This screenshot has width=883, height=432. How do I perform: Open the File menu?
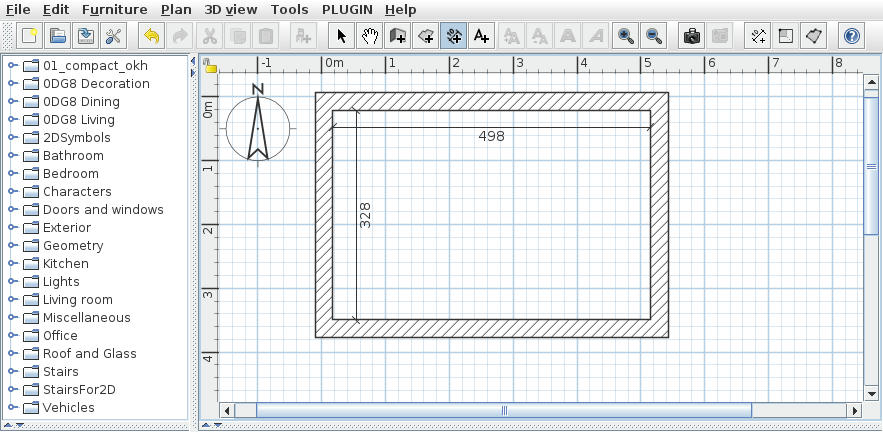tap(18, 10)
